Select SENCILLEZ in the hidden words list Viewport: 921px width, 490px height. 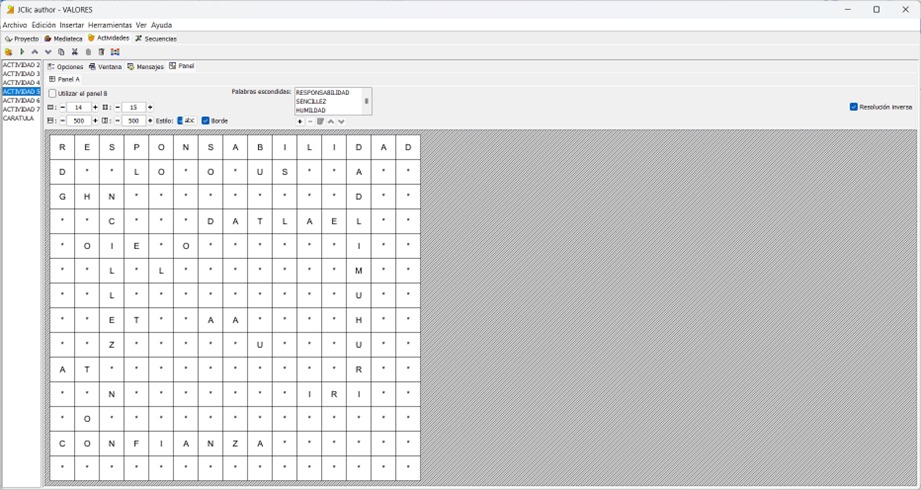click(311, 101)
